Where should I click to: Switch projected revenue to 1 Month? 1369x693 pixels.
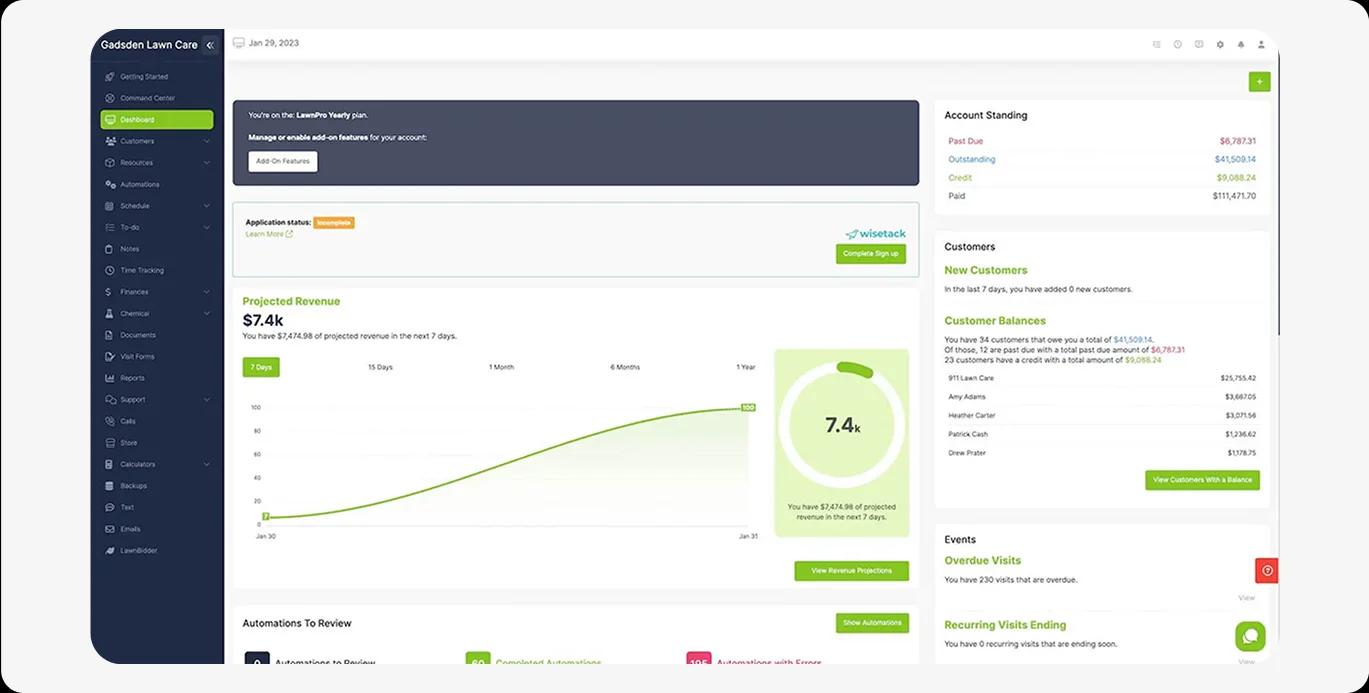click(x=501, y=367)
